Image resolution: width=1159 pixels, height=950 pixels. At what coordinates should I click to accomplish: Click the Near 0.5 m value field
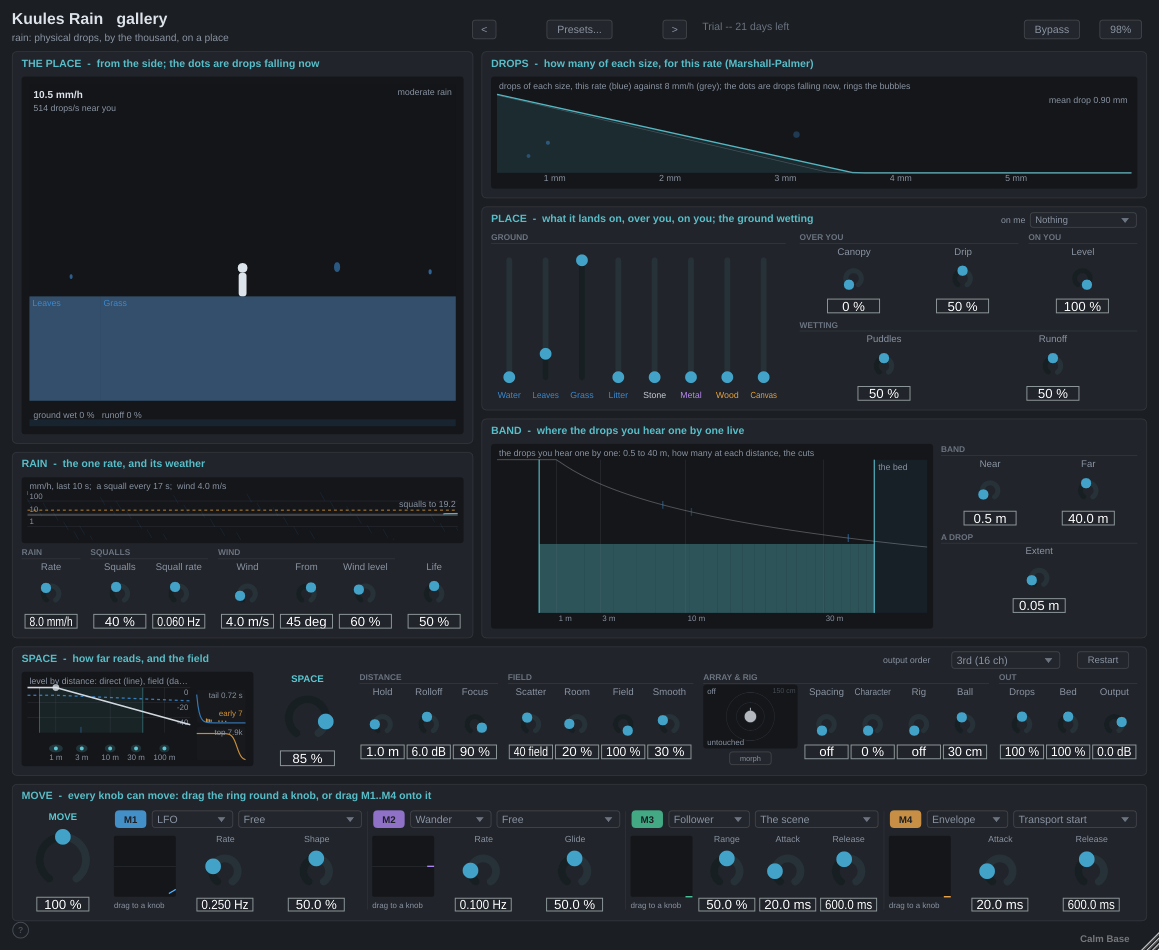tap(990, 519)
